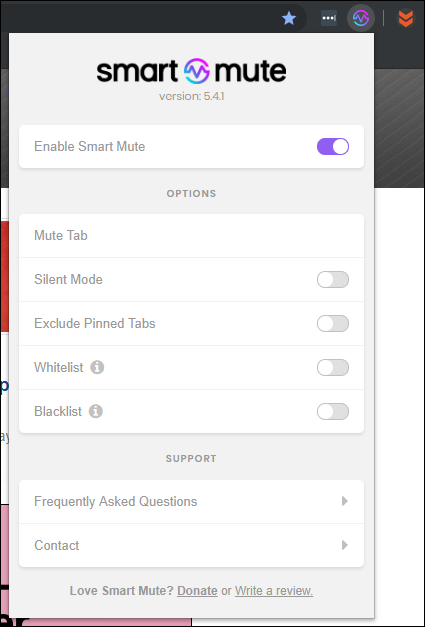Turn on Silent Mode toggle
The height and width of the screenshot is (627, 425).
coord(333,280)
